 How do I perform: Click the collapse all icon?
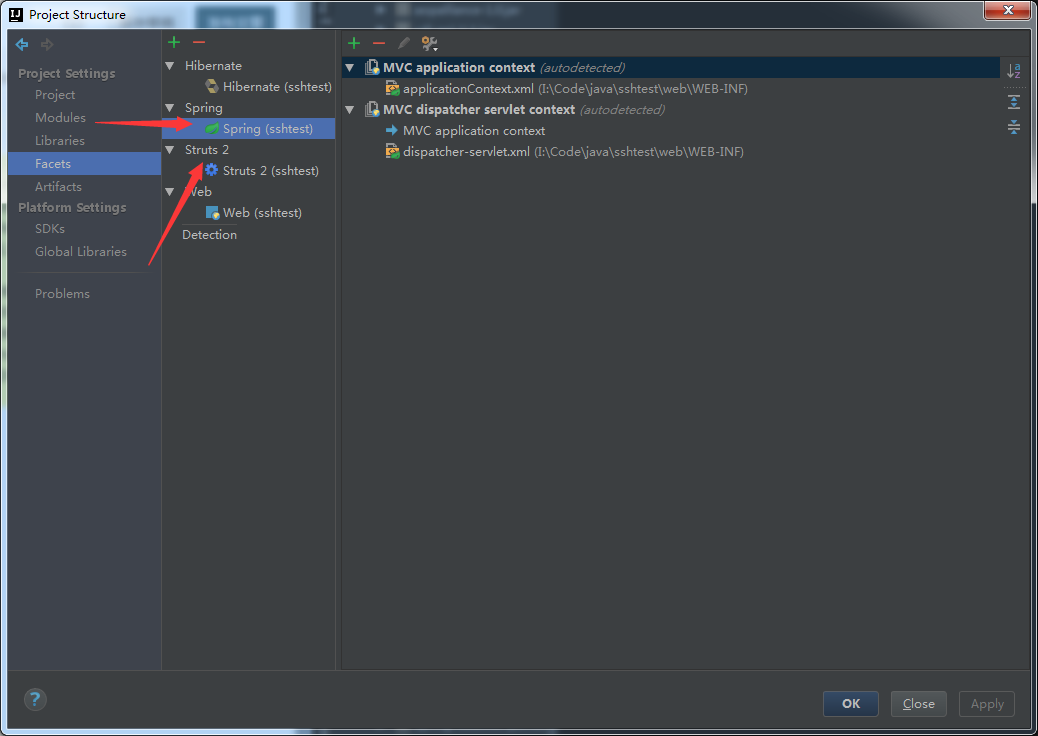[1014, 127]
